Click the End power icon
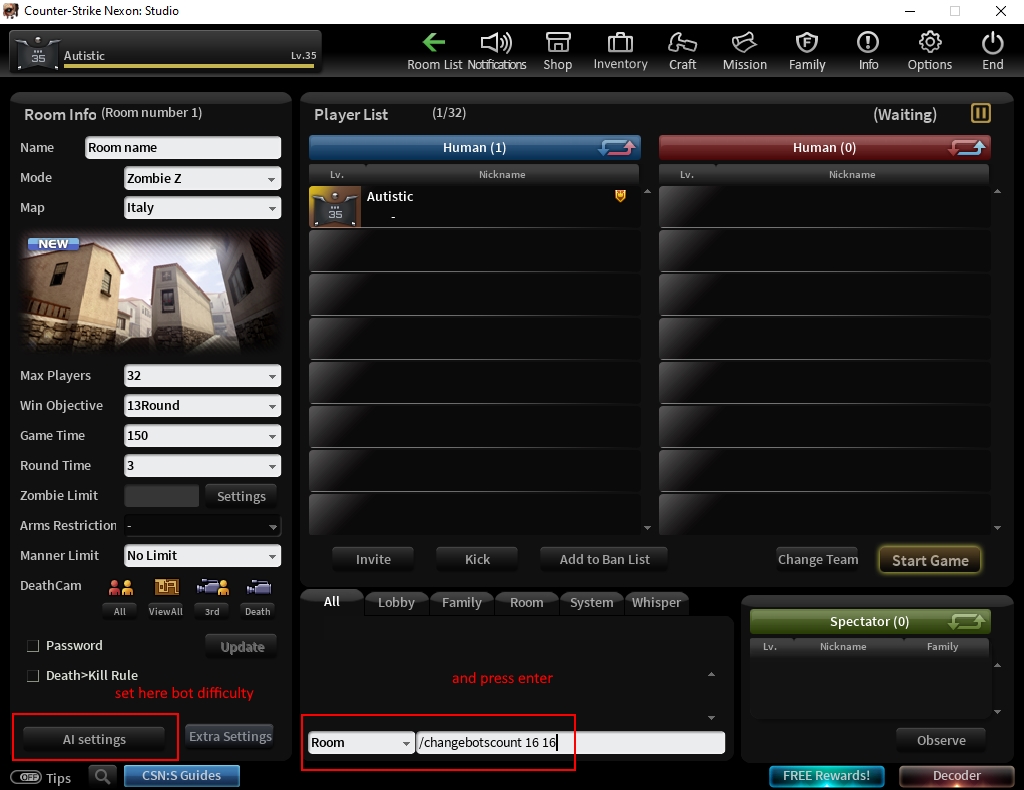 pyautogui.click(x=993, y=43)
